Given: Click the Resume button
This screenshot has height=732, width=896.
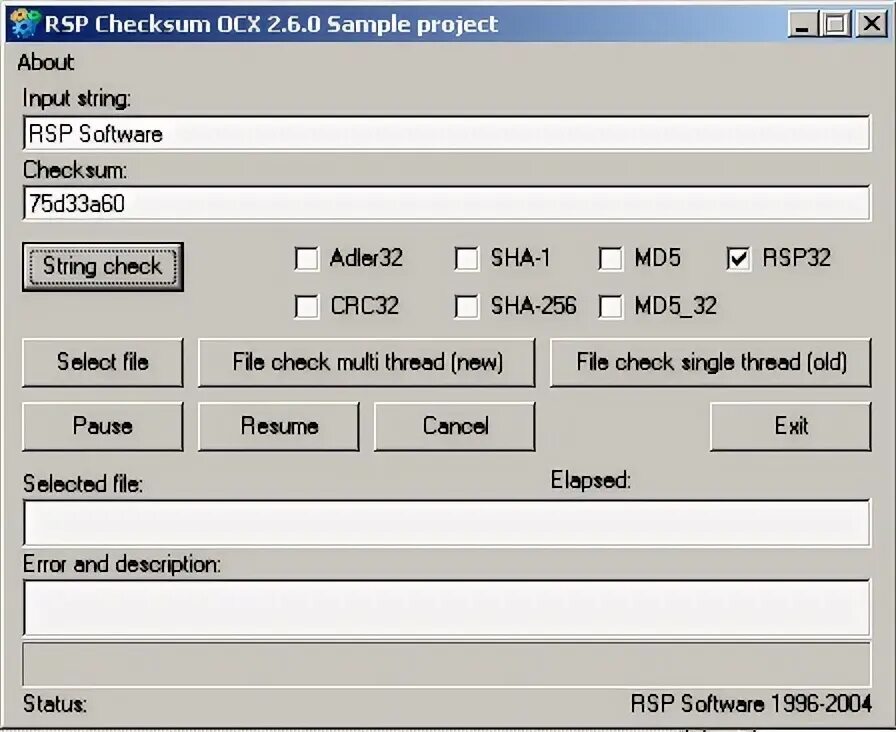Looking at the screenshot, I should pyautogui.click(x=279, y=426).
